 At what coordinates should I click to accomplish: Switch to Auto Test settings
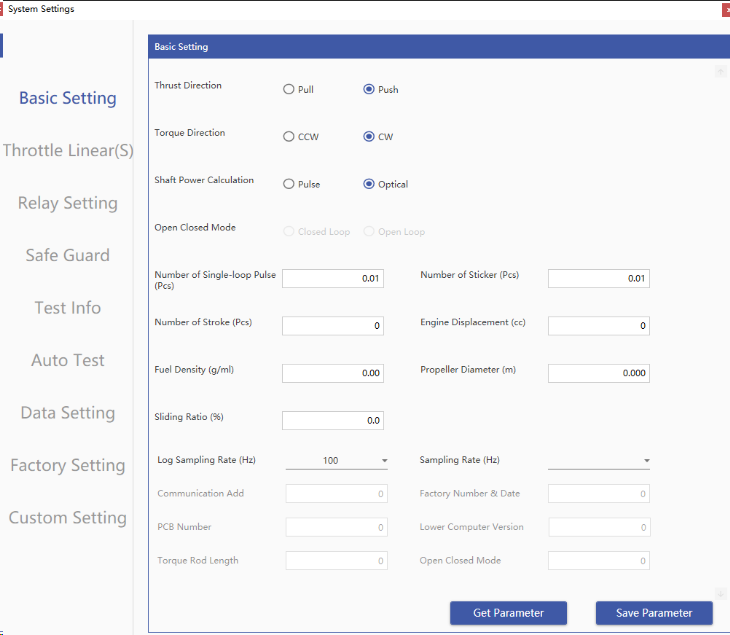68,361
